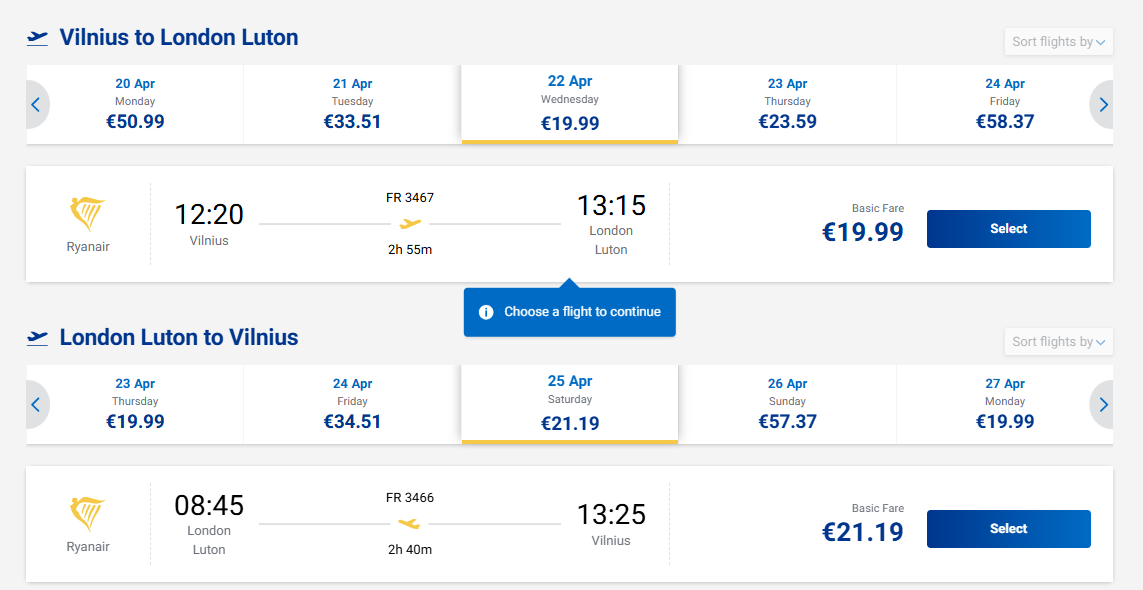
Task: Click previous dates arrow for outbound flight
Action: [36, 104]
